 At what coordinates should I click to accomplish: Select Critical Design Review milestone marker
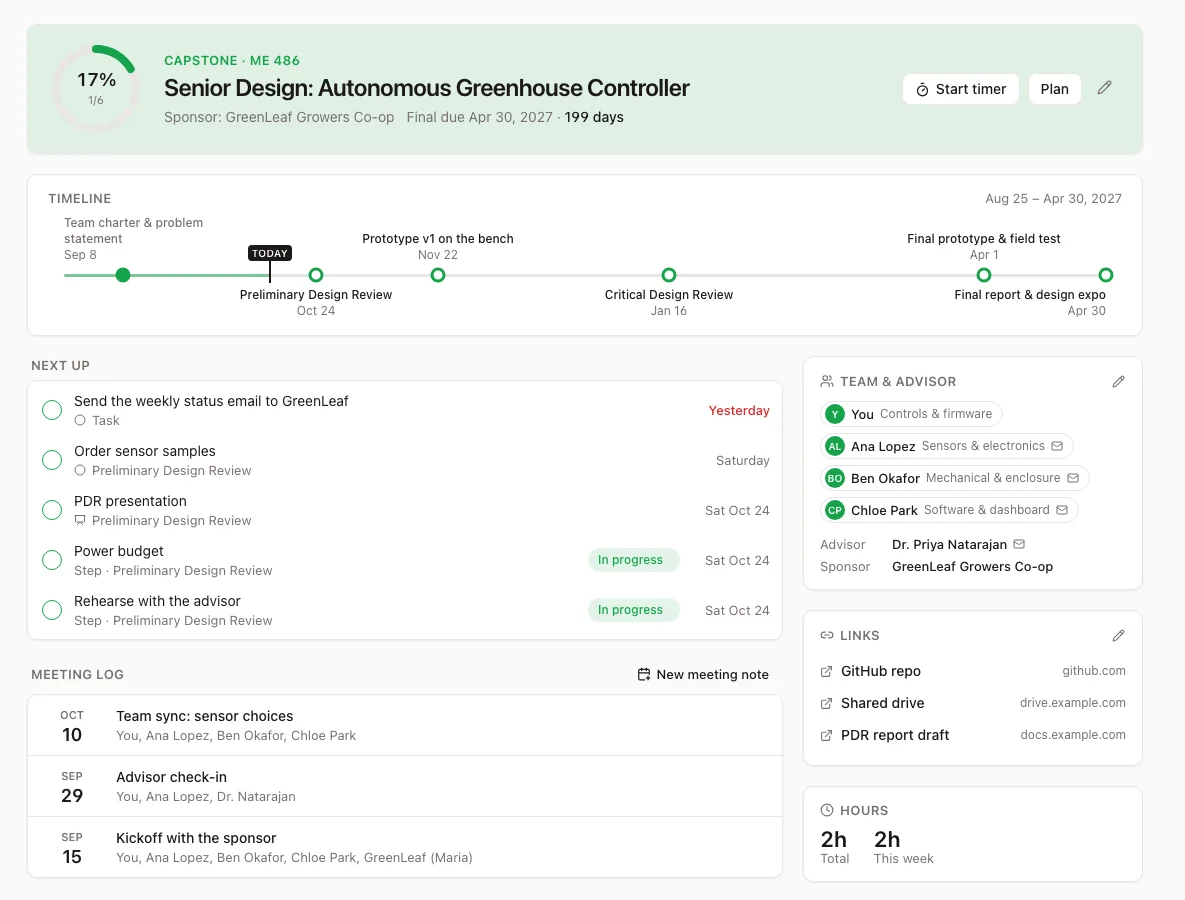(x=669, y=275)
